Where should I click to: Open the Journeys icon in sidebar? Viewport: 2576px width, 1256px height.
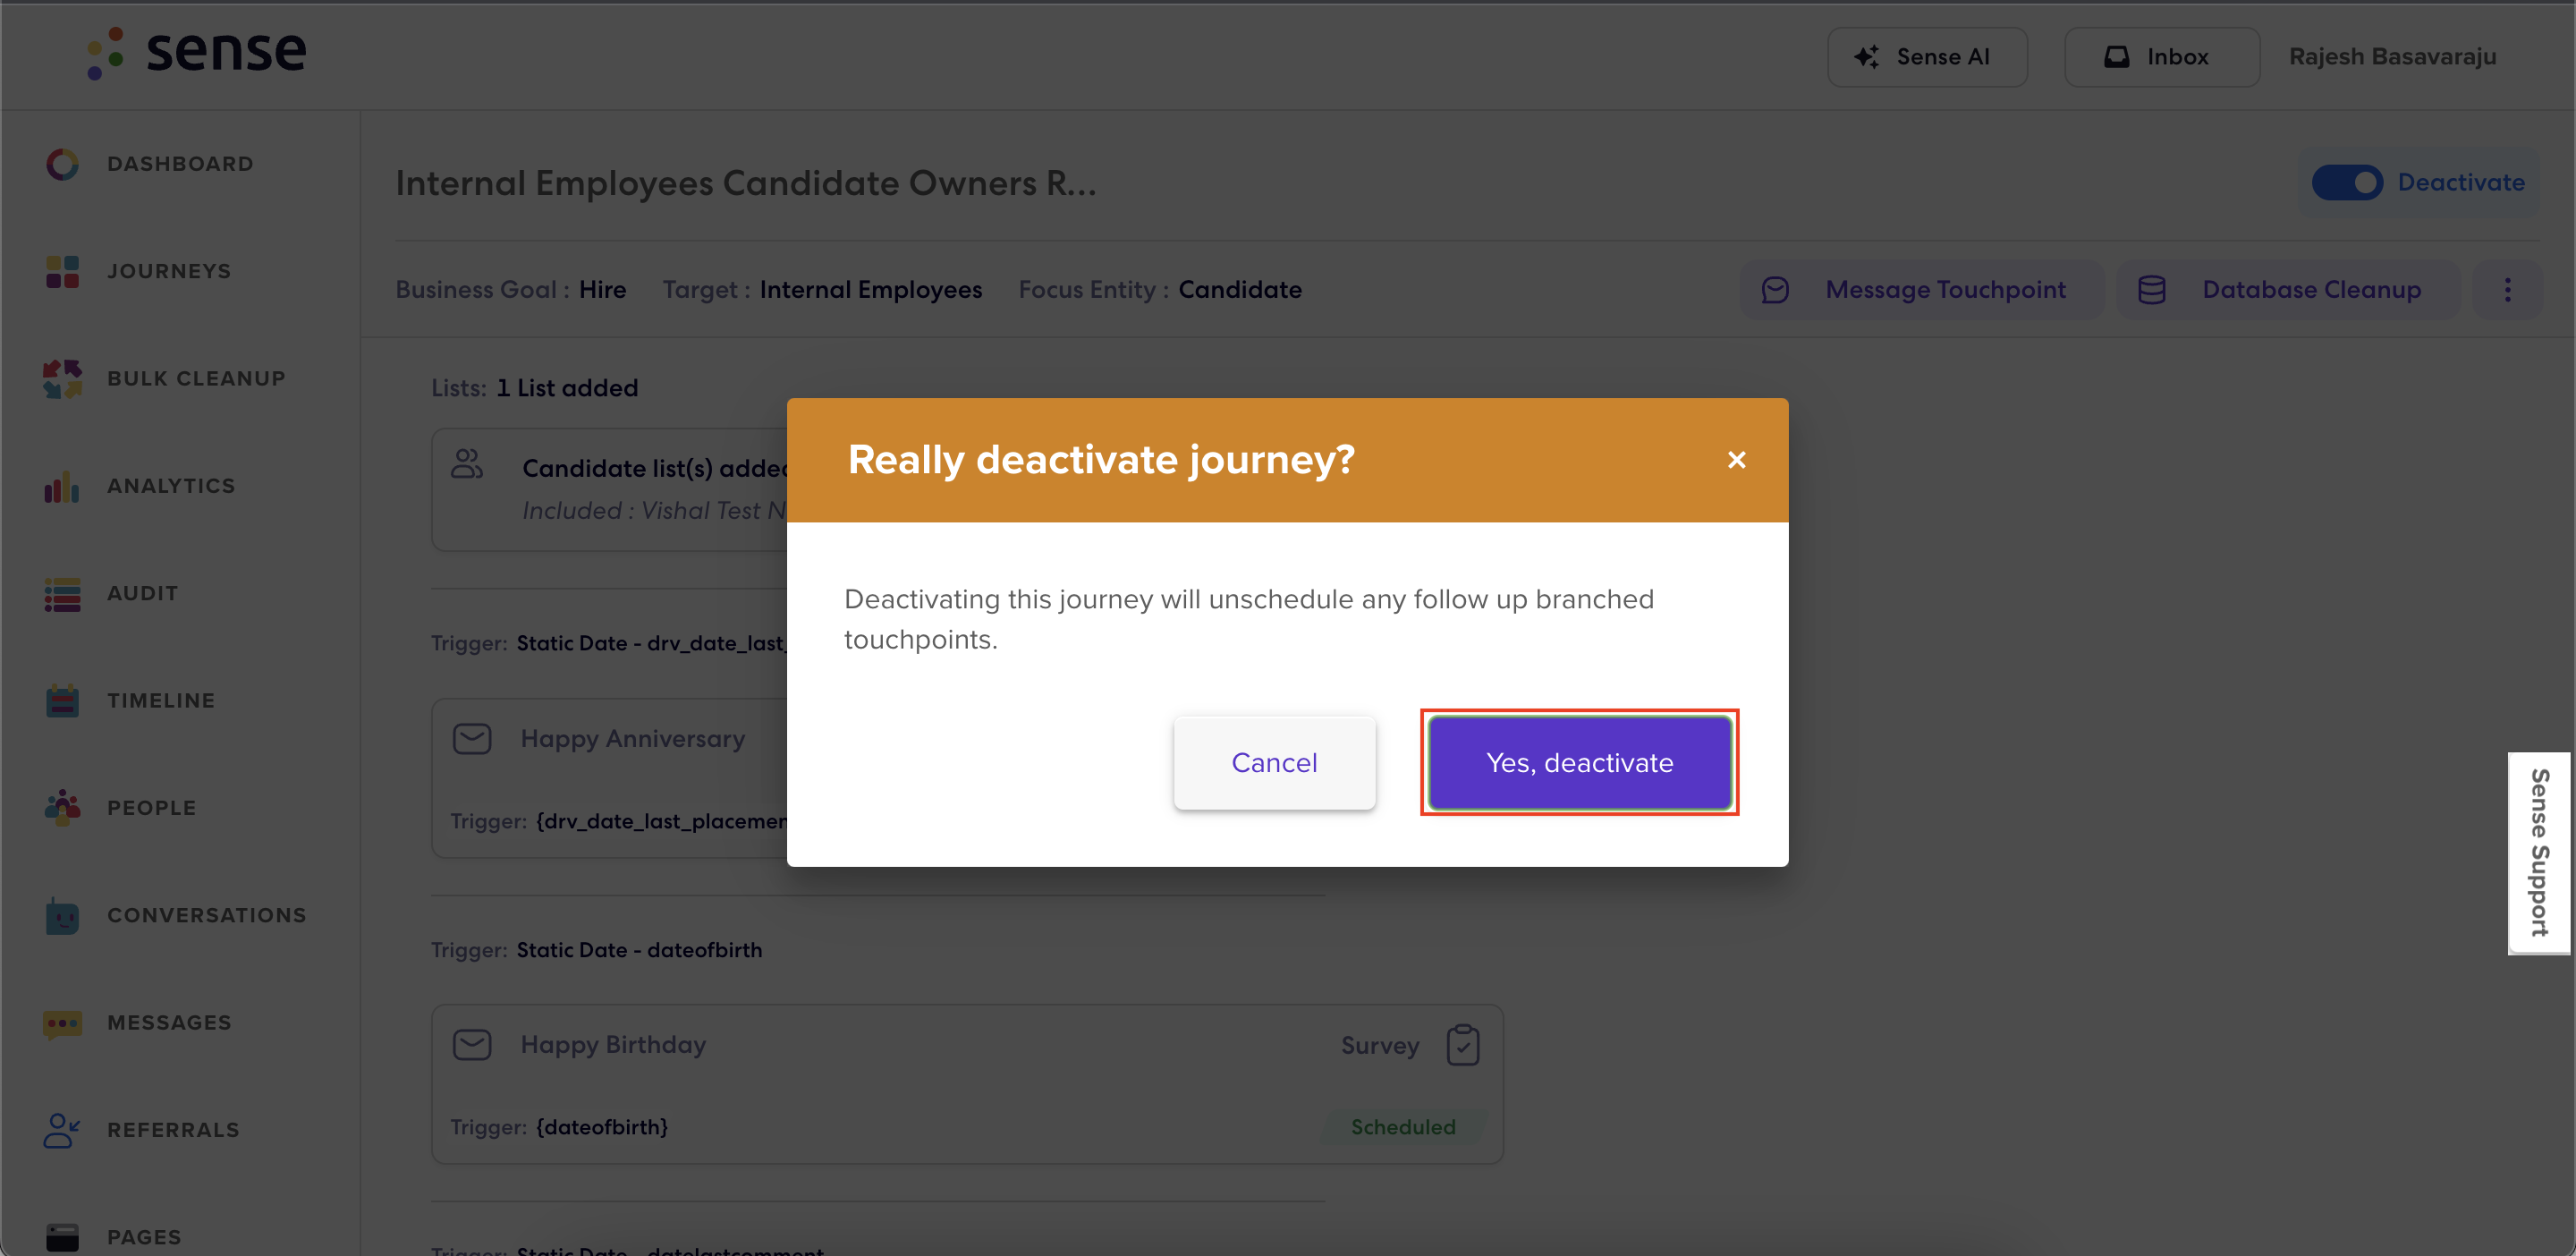coord(62,271)
